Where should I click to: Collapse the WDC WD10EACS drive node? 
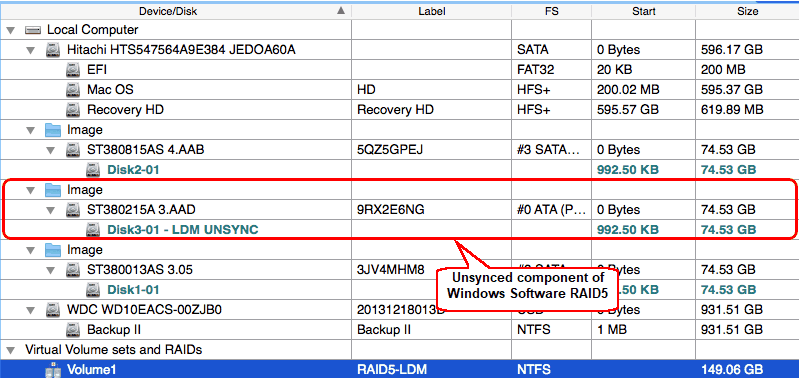(30, 310)
